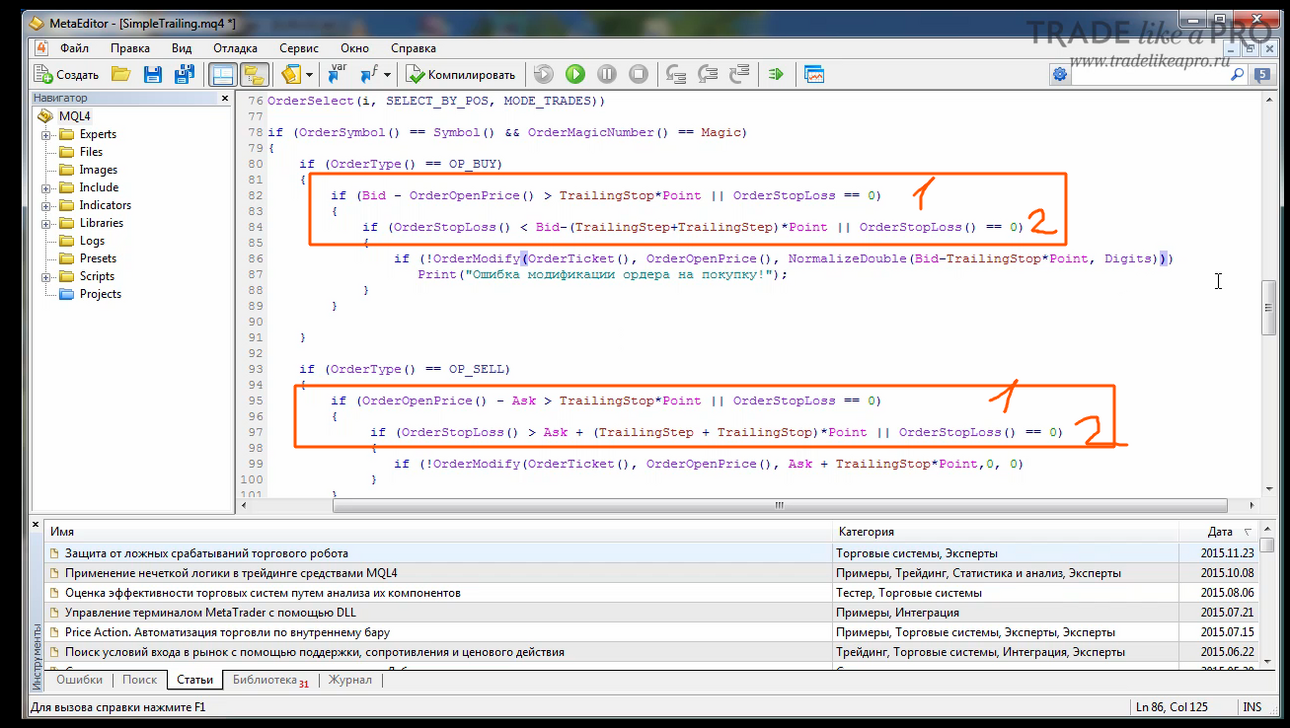1290x728 pixels.
Task: Click the code styler toolbar icon
Action: (x=291, y=74)
